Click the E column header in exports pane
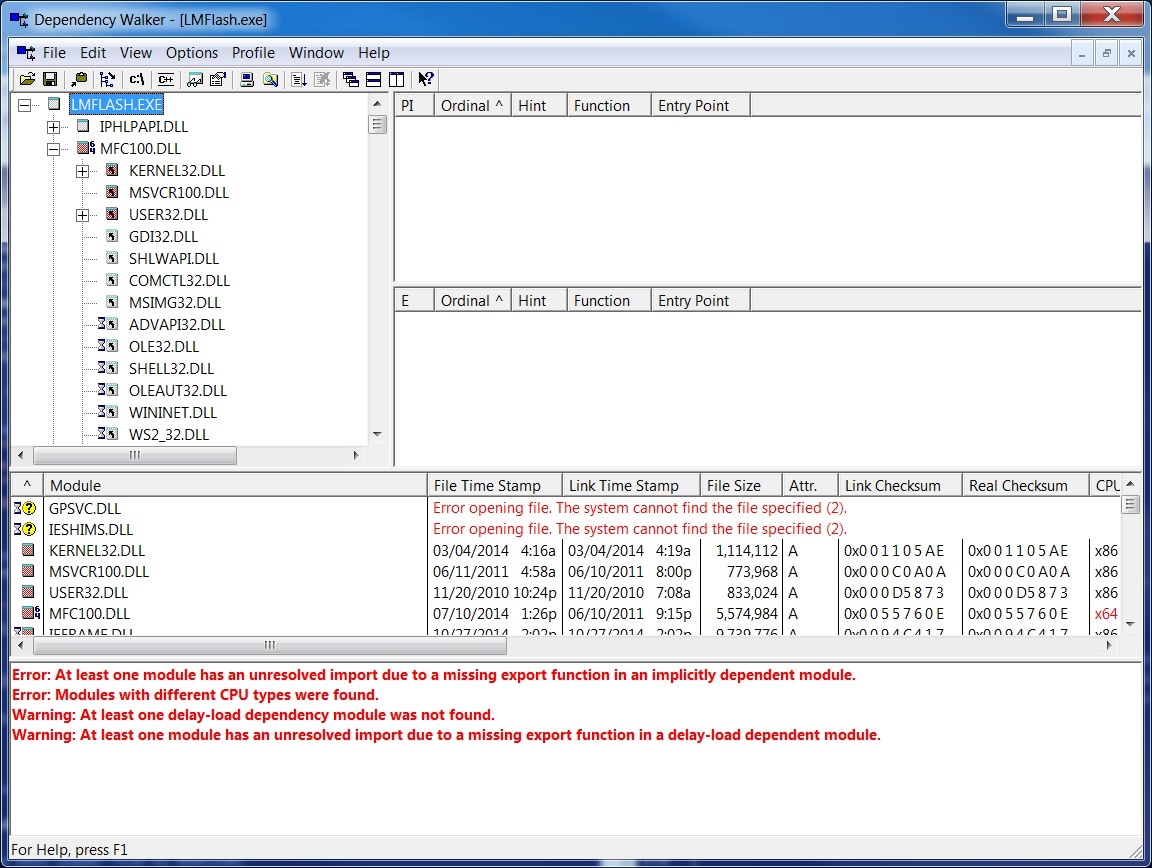The width and height of the screenshot is (1152, 868). click(414, 301)
